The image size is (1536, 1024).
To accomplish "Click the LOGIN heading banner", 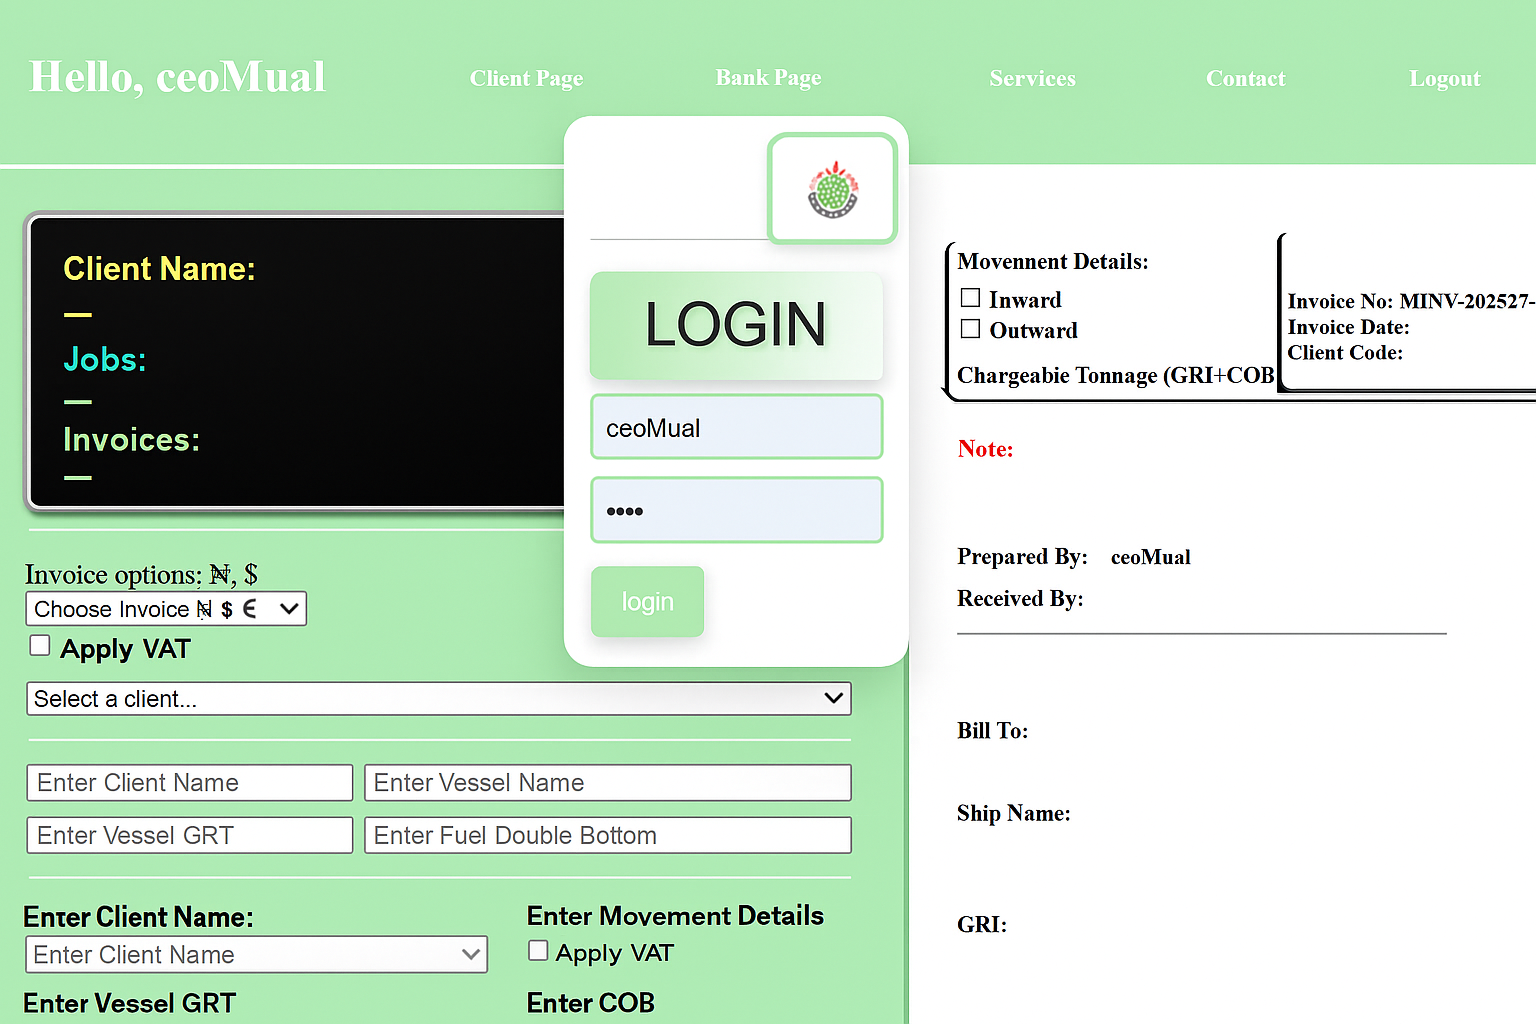I will 736,325.
